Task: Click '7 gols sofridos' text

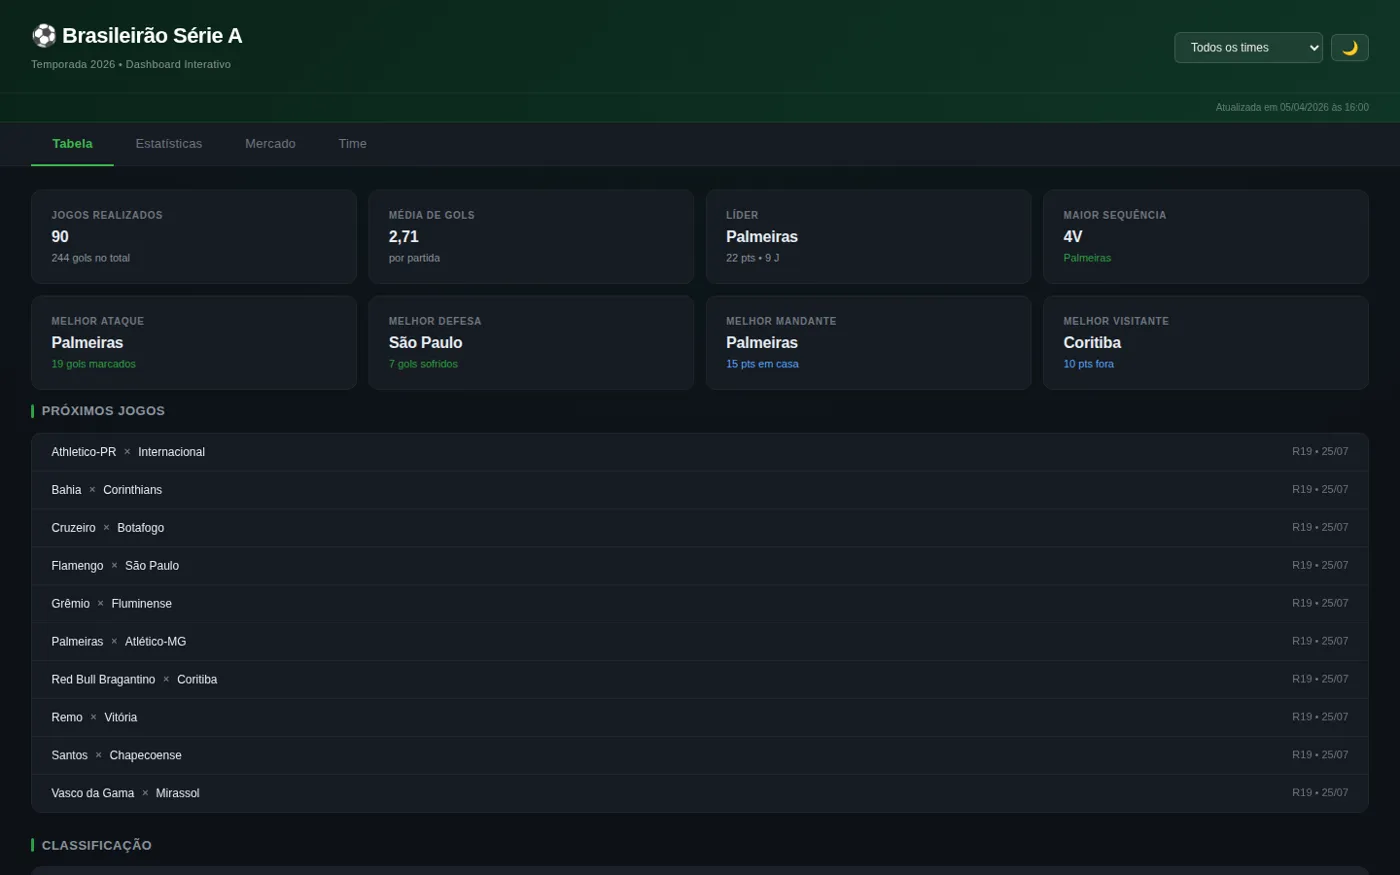Action: [x=423, y=364]
